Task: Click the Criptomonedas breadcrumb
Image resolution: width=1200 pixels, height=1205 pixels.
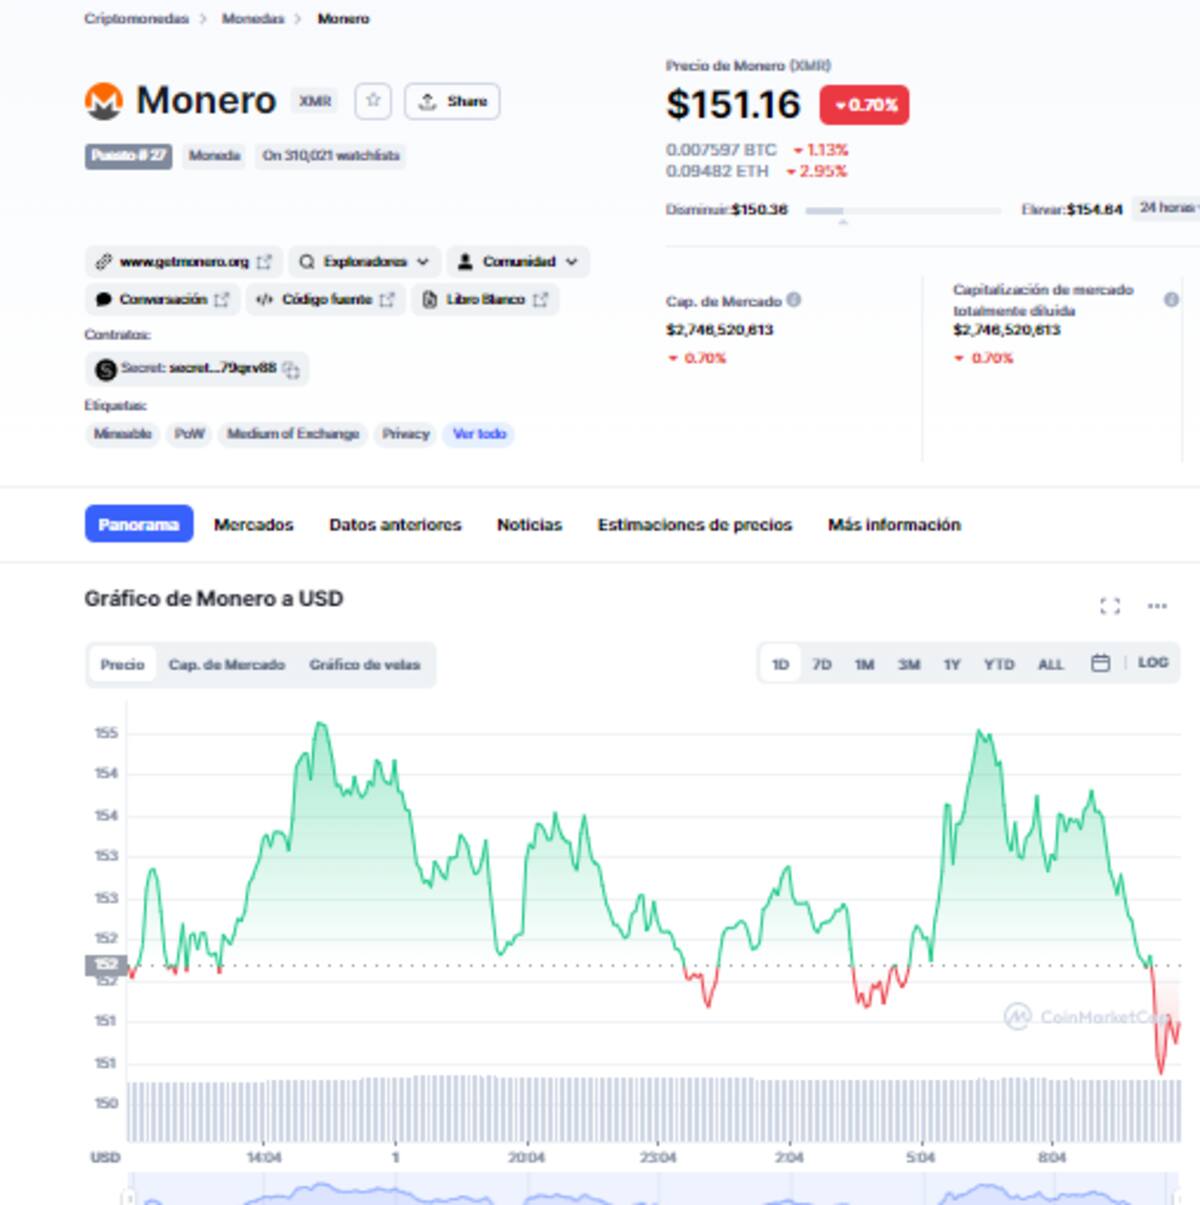Action: tap(136, 19)
